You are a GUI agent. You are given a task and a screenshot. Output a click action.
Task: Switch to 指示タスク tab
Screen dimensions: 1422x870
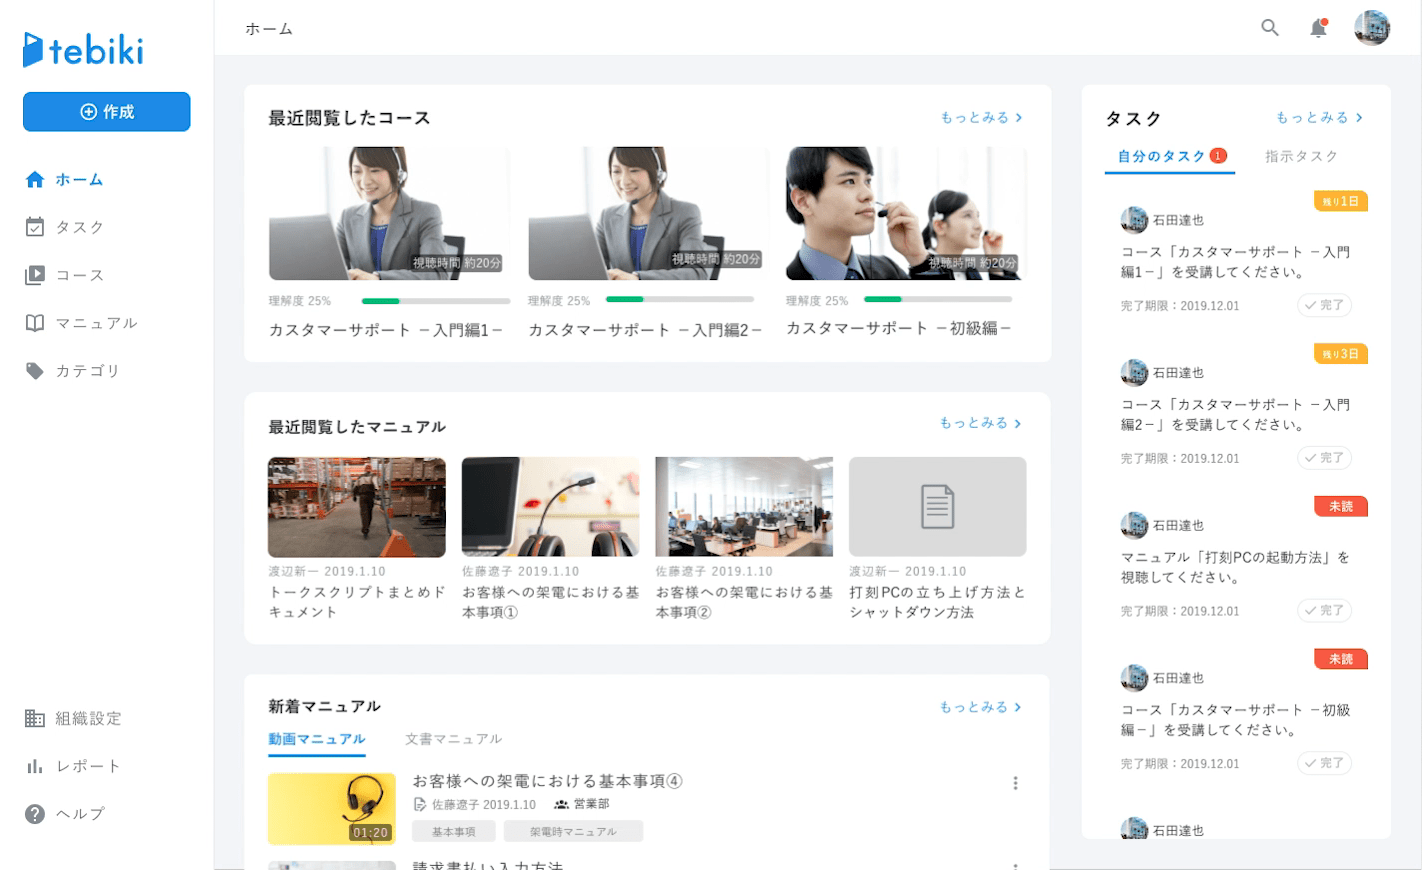coord(1301,156)
